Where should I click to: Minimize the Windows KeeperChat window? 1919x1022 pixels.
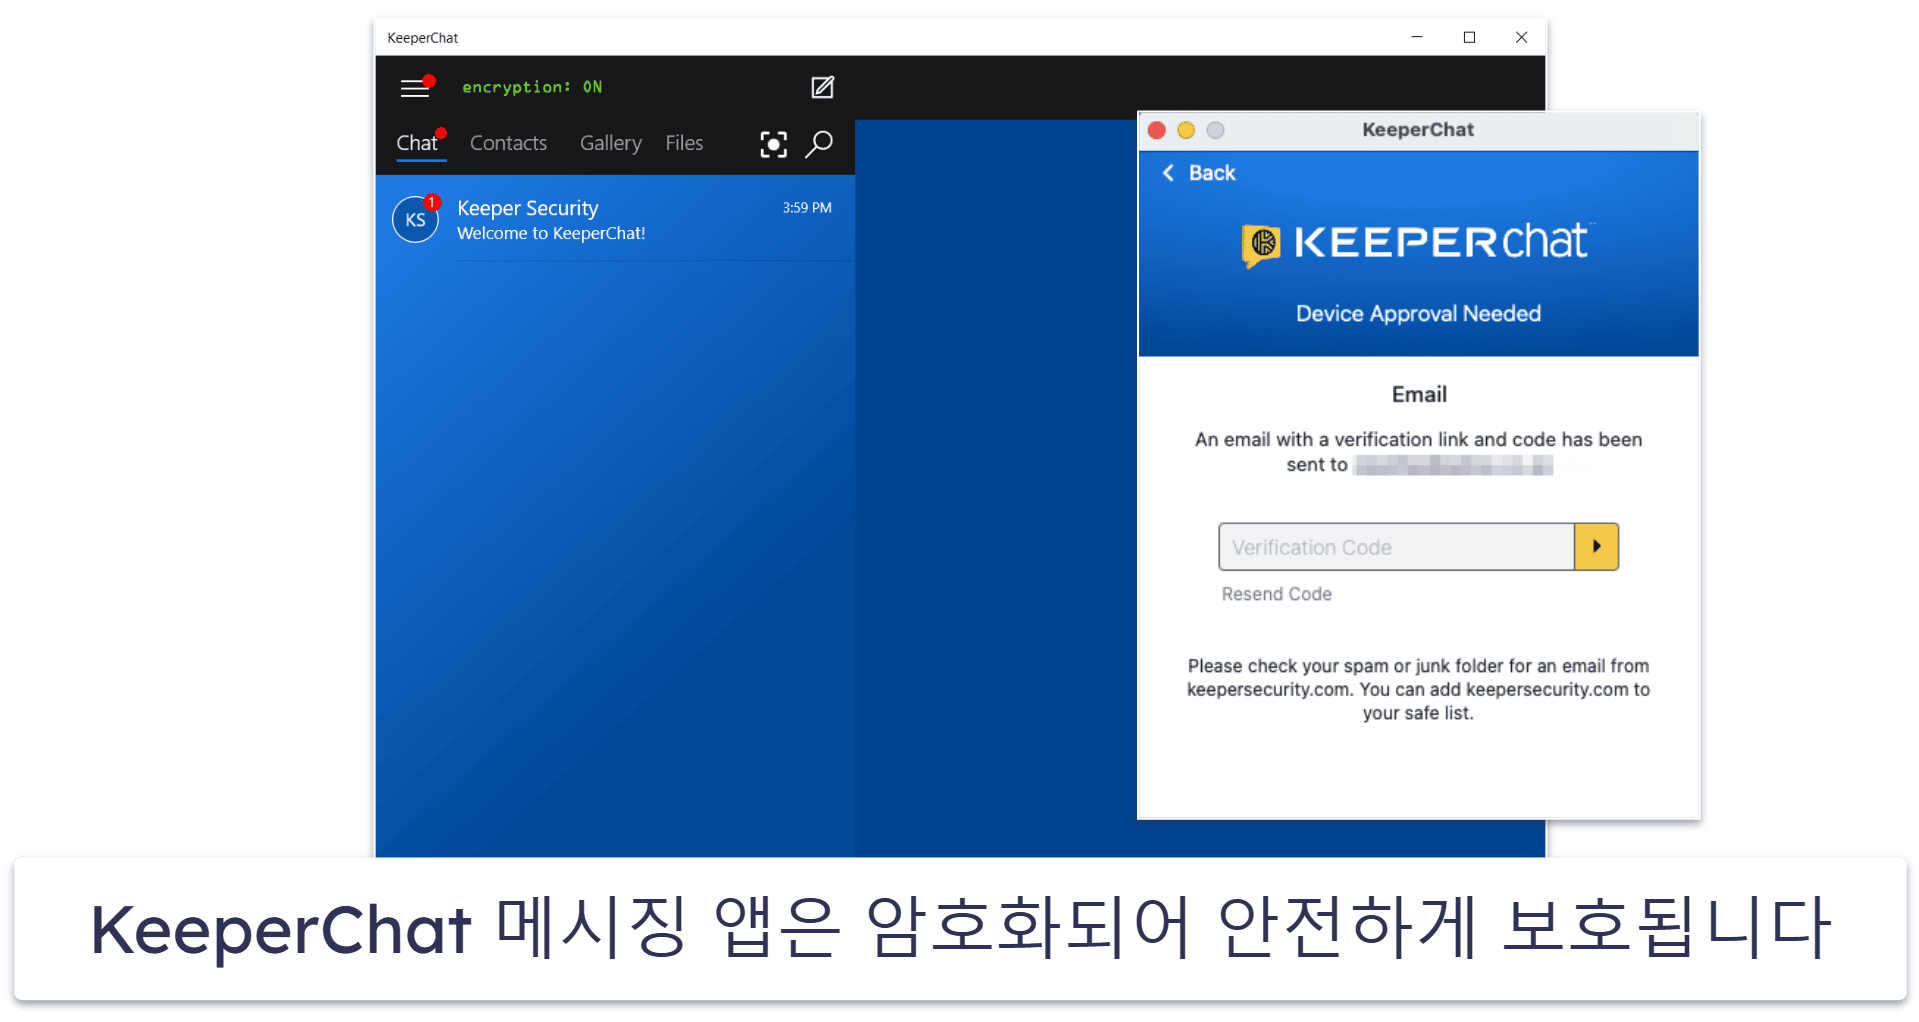(x=1417, y=37)
